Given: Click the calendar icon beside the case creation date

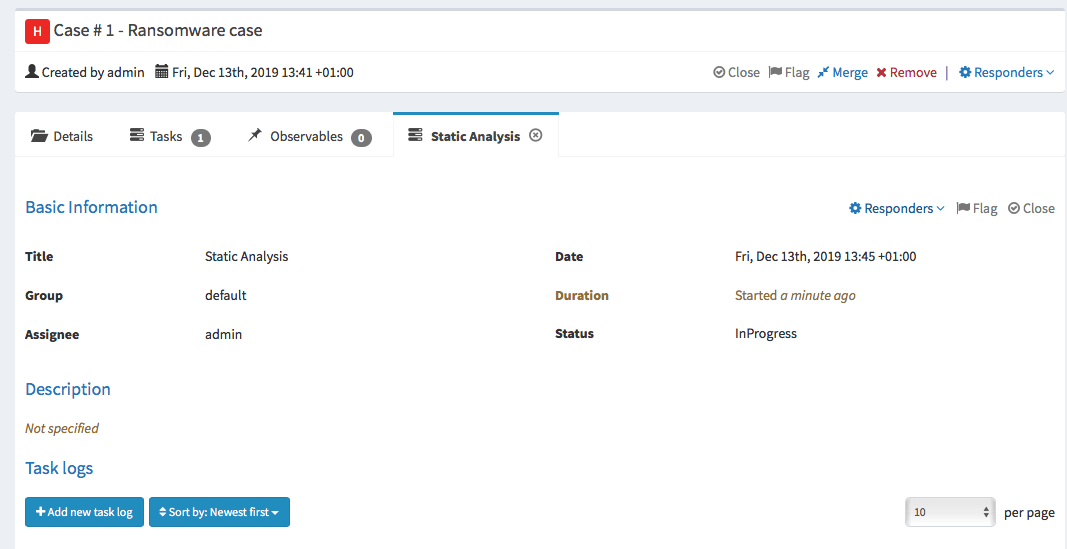Looking at the screenshot, I should pos(161,71).
